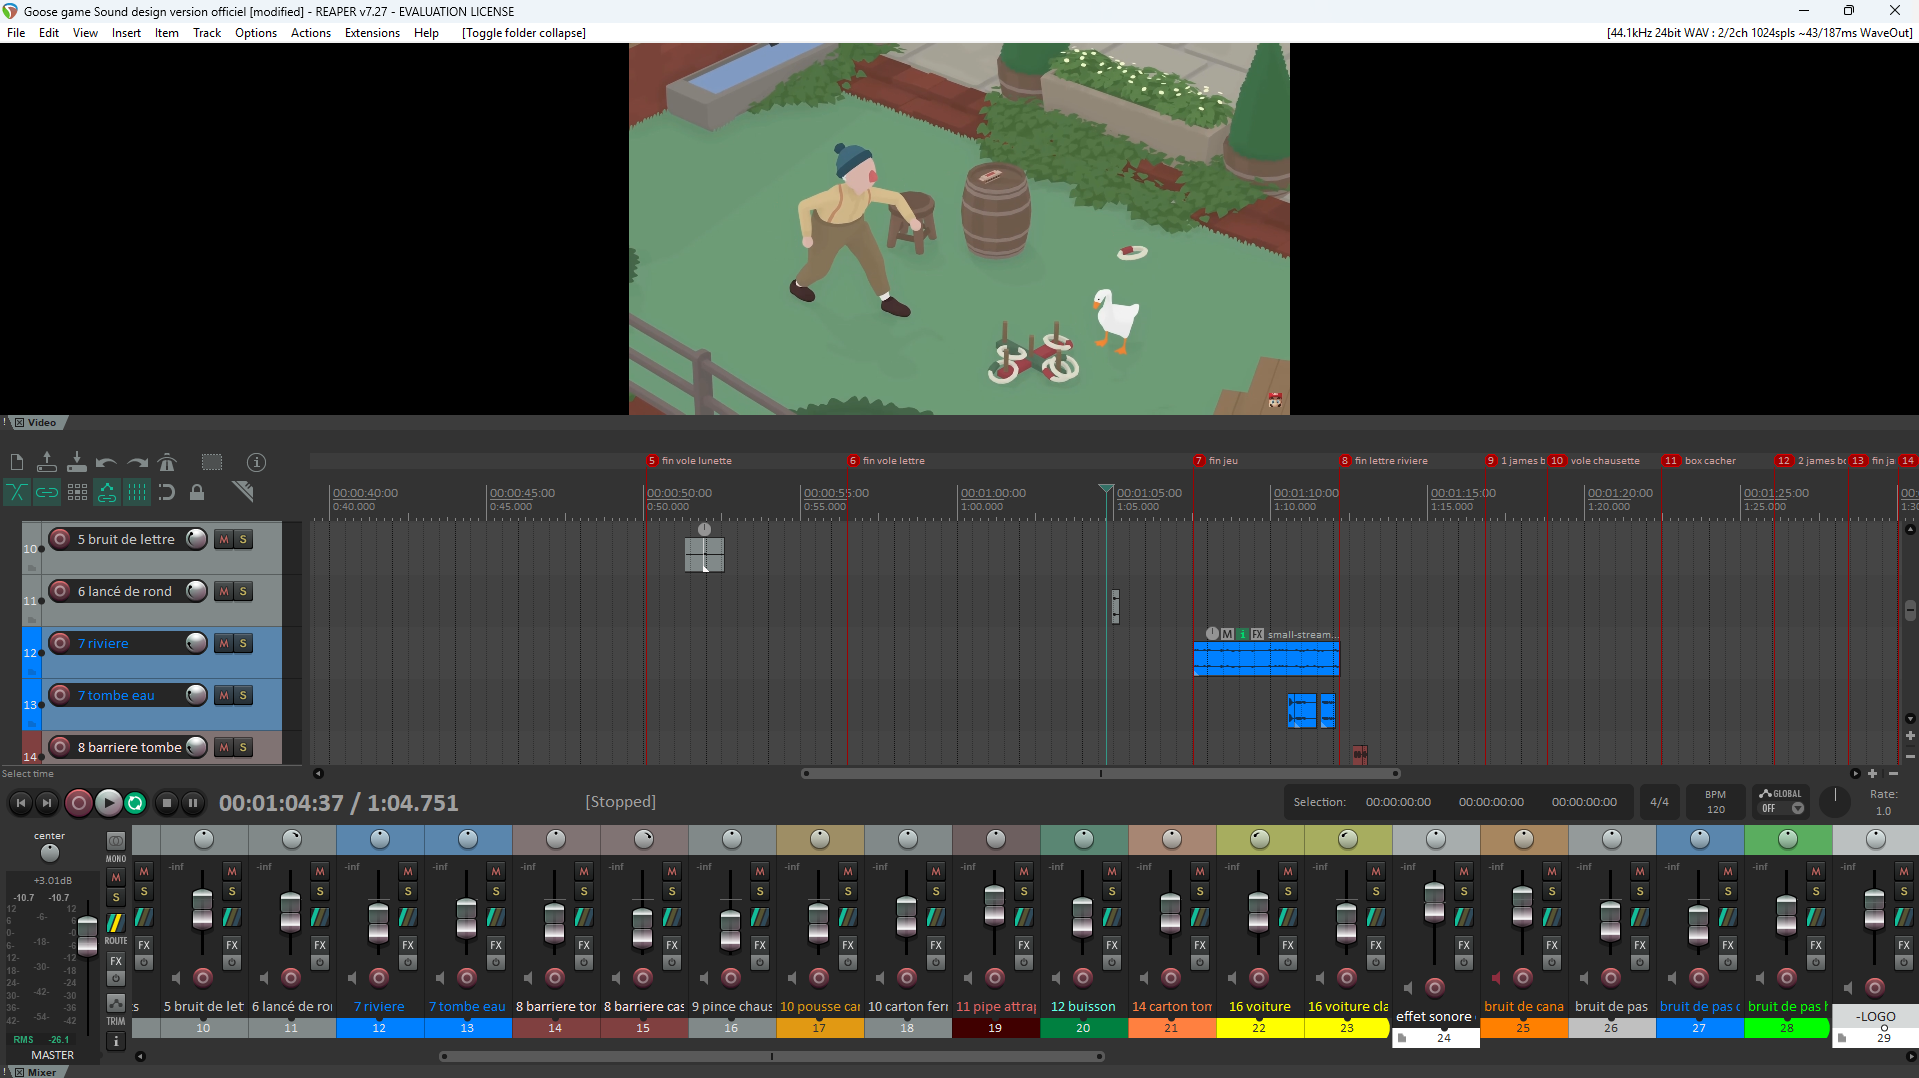This screenshot has height=1078, width=1919.
Task: Toggle folder icon on mixer track 29 LOGO
Action: (1842, 1038)
